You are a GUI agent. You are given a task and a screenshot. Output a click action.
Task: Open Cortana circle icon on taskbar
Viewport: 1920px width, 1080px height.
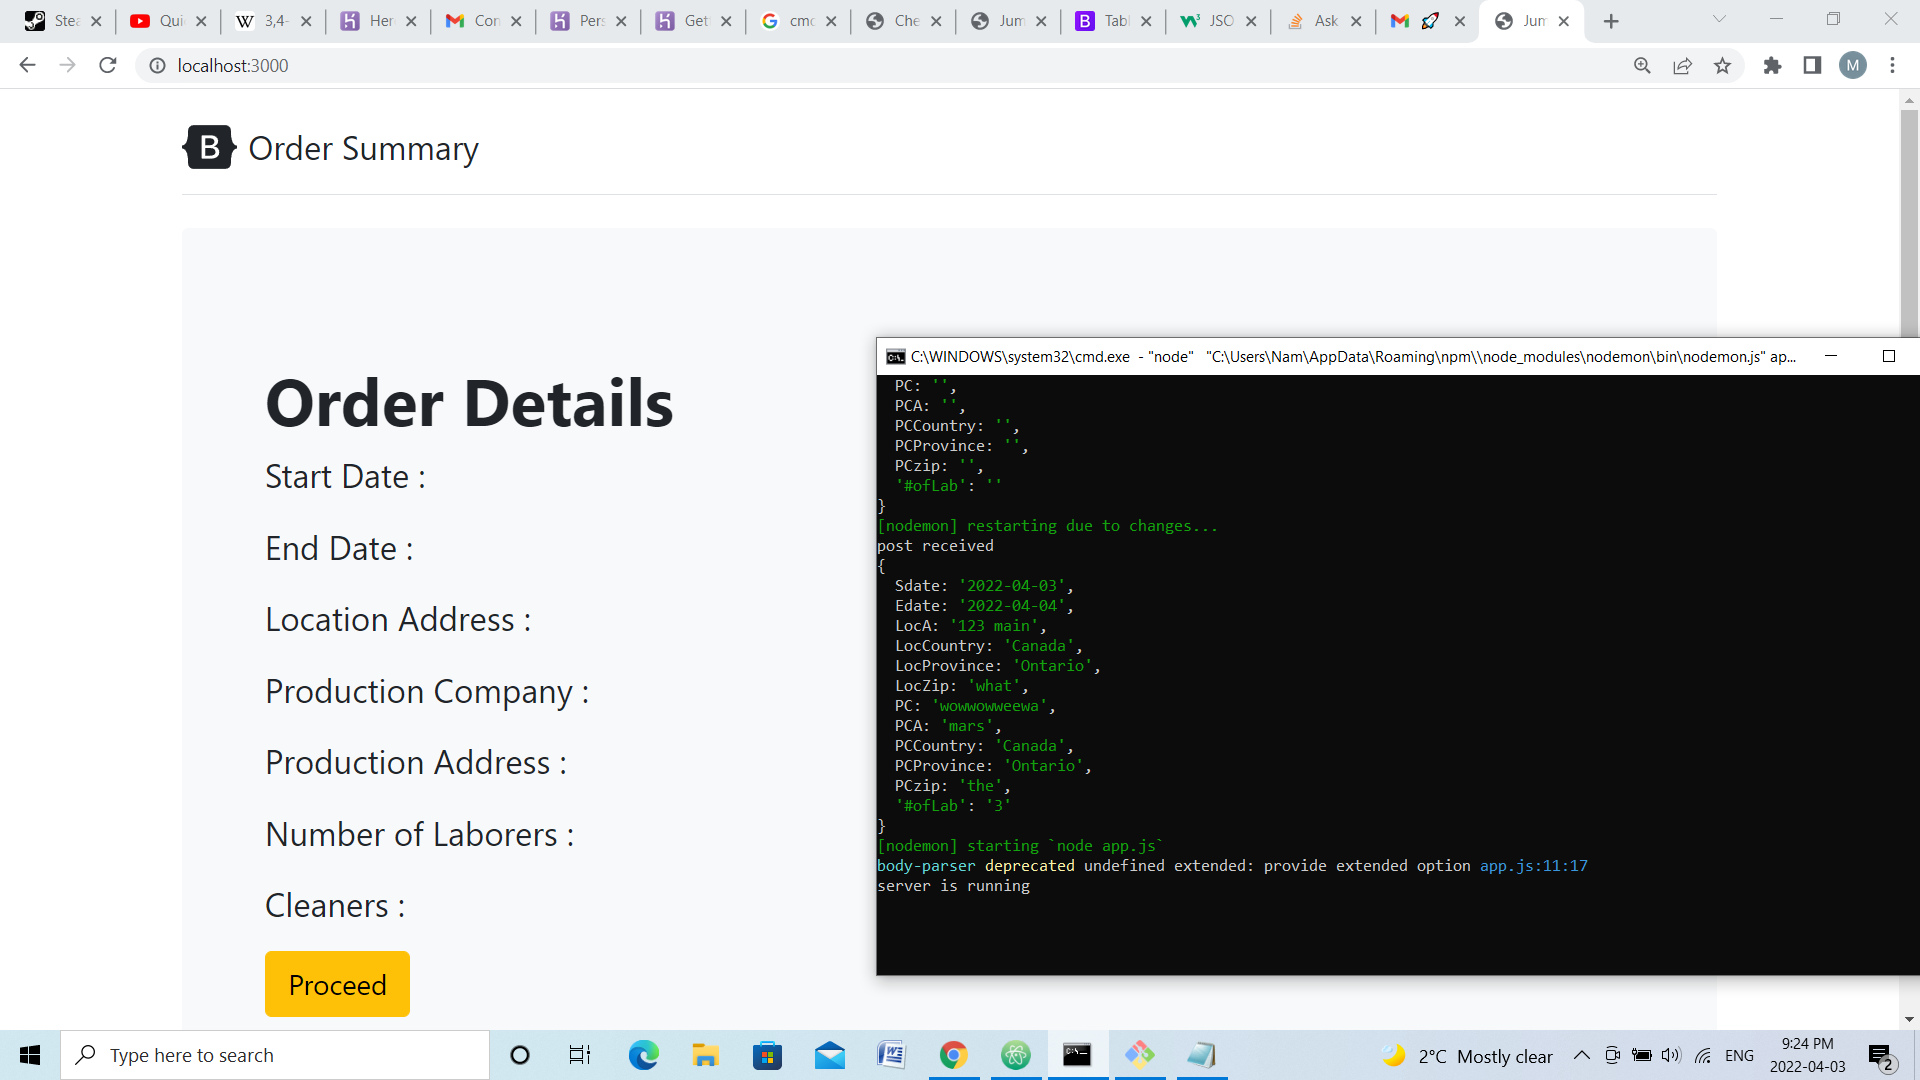519,1055
